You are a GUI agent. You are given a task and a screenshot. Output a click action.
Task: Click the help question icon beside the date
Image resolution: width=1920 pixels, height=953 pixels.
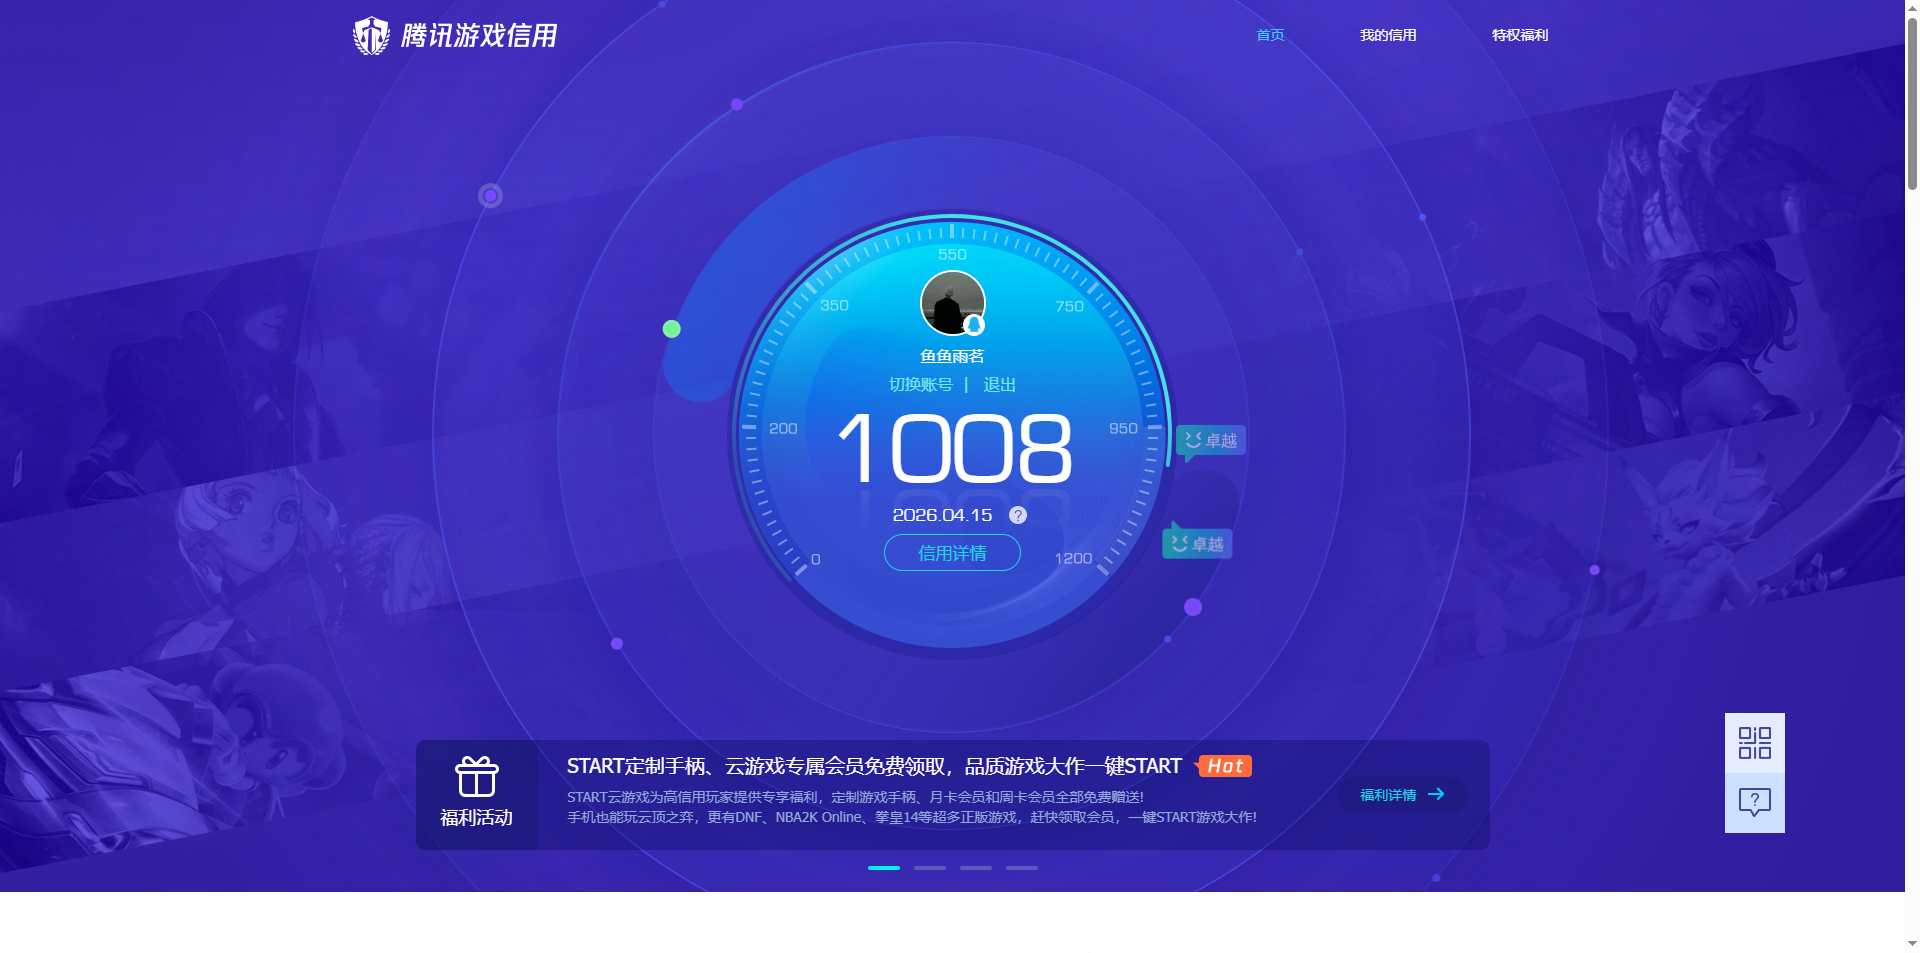1017,515
